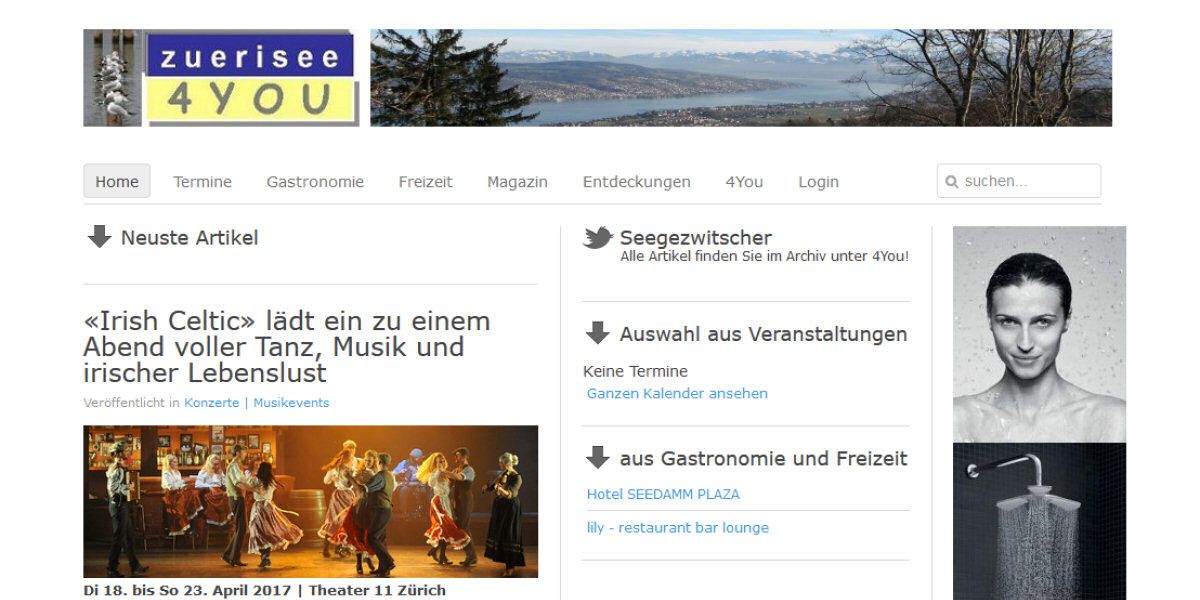Focus the suchen search field
This screenshot has height=600, width=1200.
1019,181
